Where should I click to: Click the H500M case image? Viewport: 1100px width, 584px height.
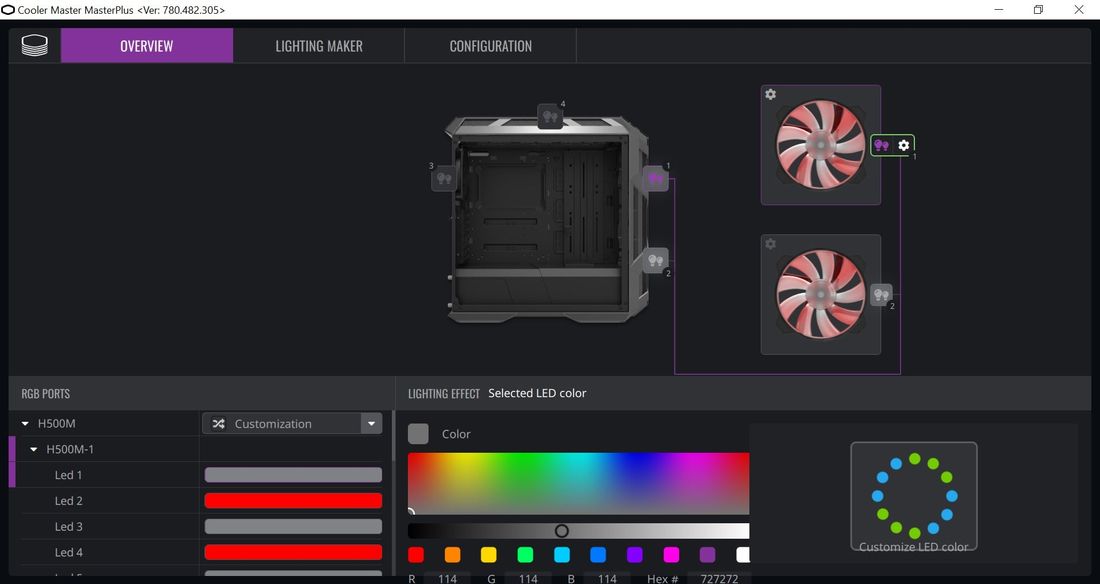(546, 220)
